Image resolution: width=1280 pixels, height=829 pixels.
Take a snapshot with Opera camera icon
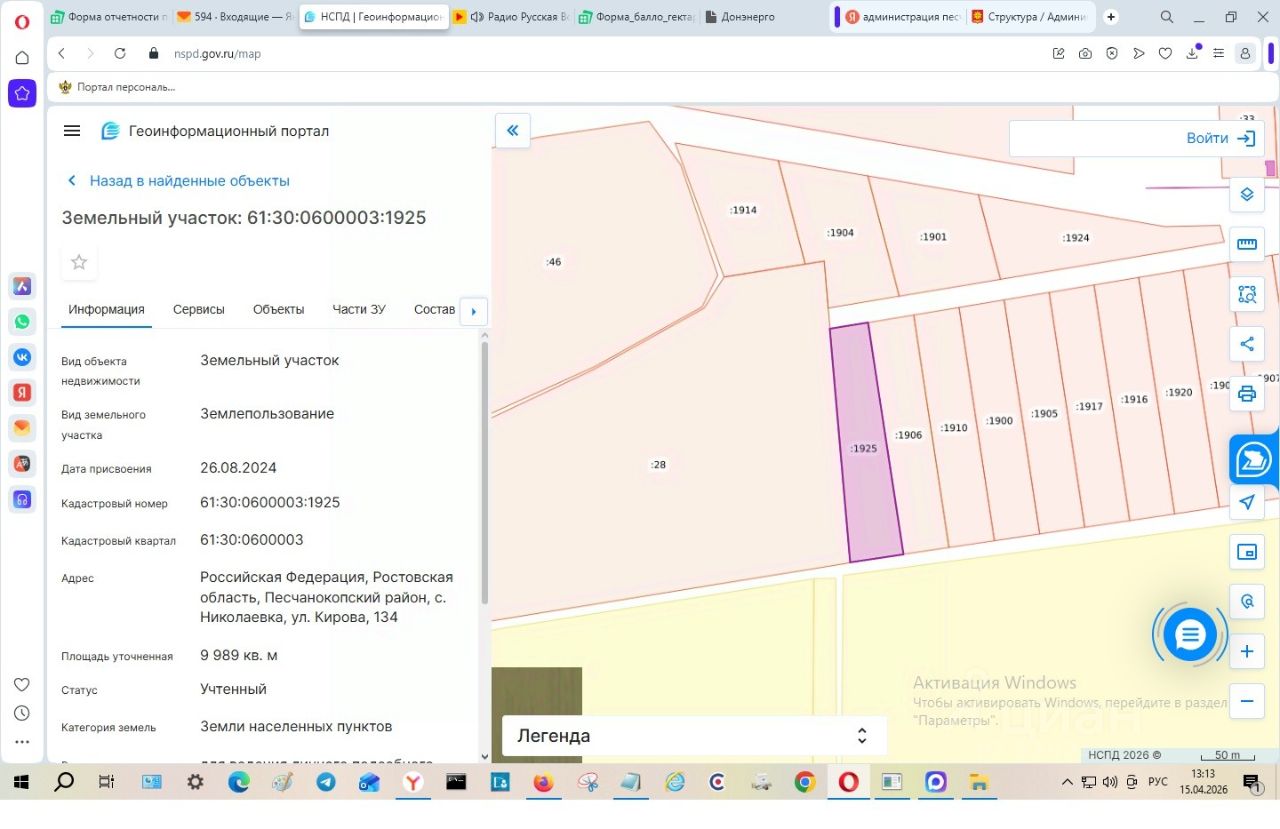pyautogui.click(x=1085, y=54)
